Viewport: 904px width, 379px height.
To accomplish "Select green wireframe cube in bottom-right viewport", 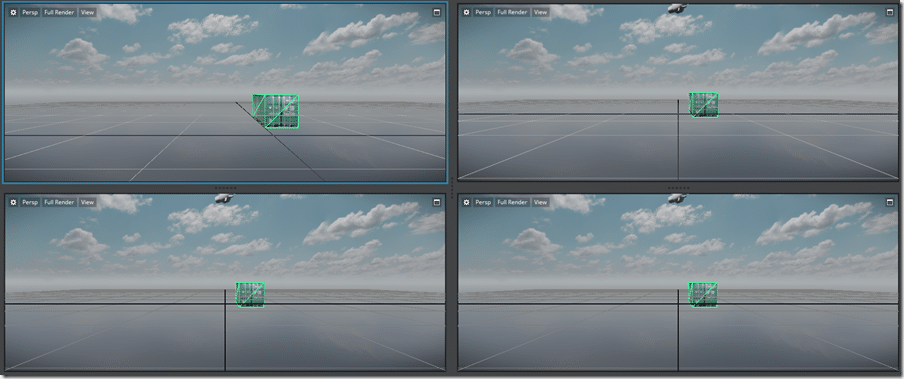I will [x=703, y=295].
